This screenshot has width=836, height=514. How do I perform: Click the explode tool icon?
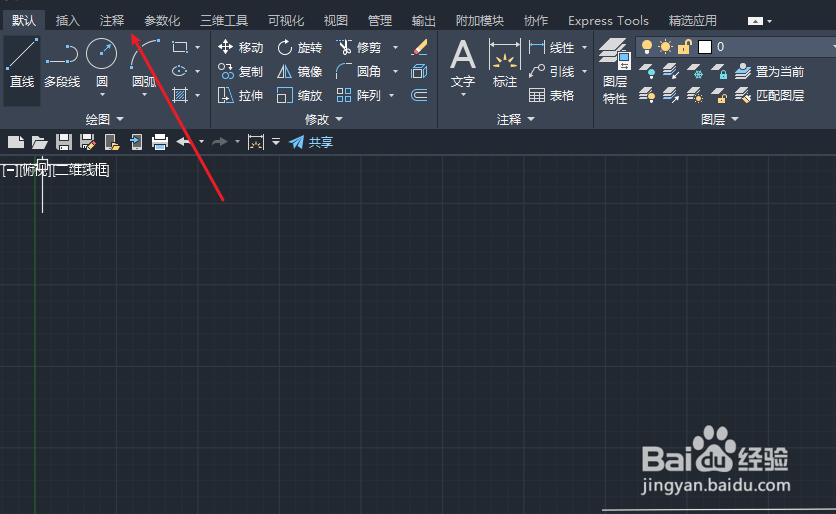(x=420, y=71)
